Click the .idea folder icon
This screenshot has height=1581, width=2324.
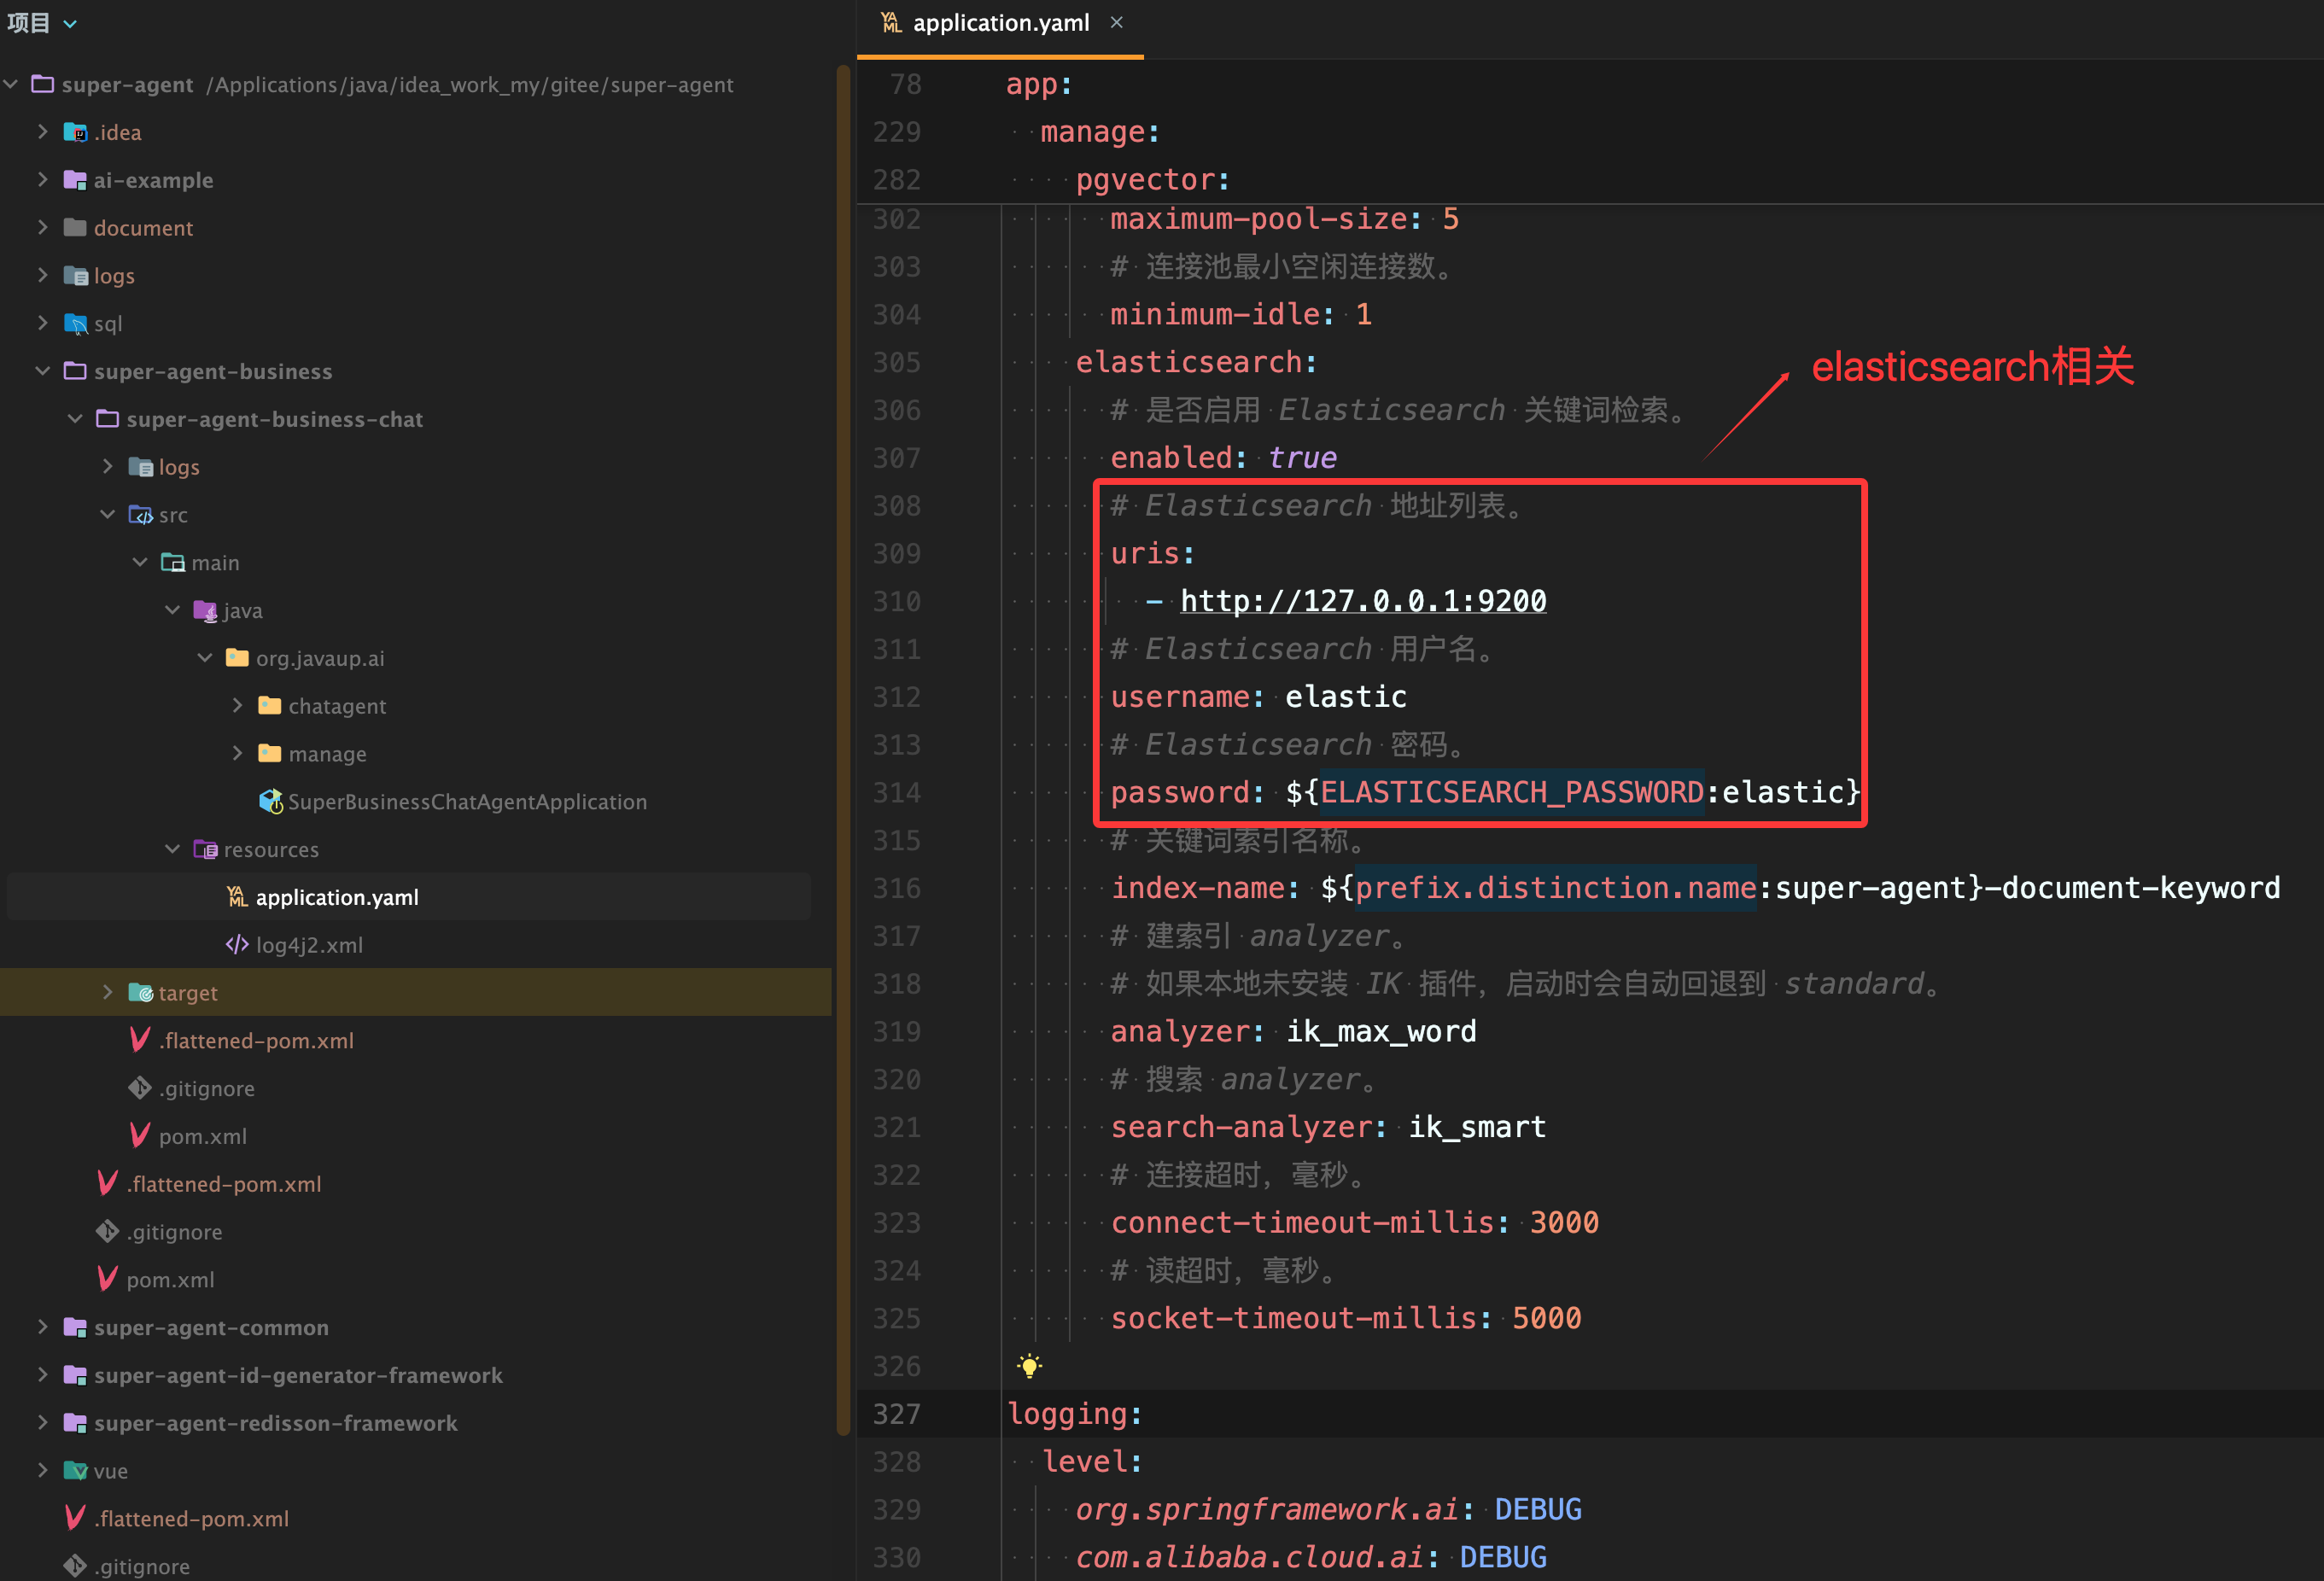(75, 132)
